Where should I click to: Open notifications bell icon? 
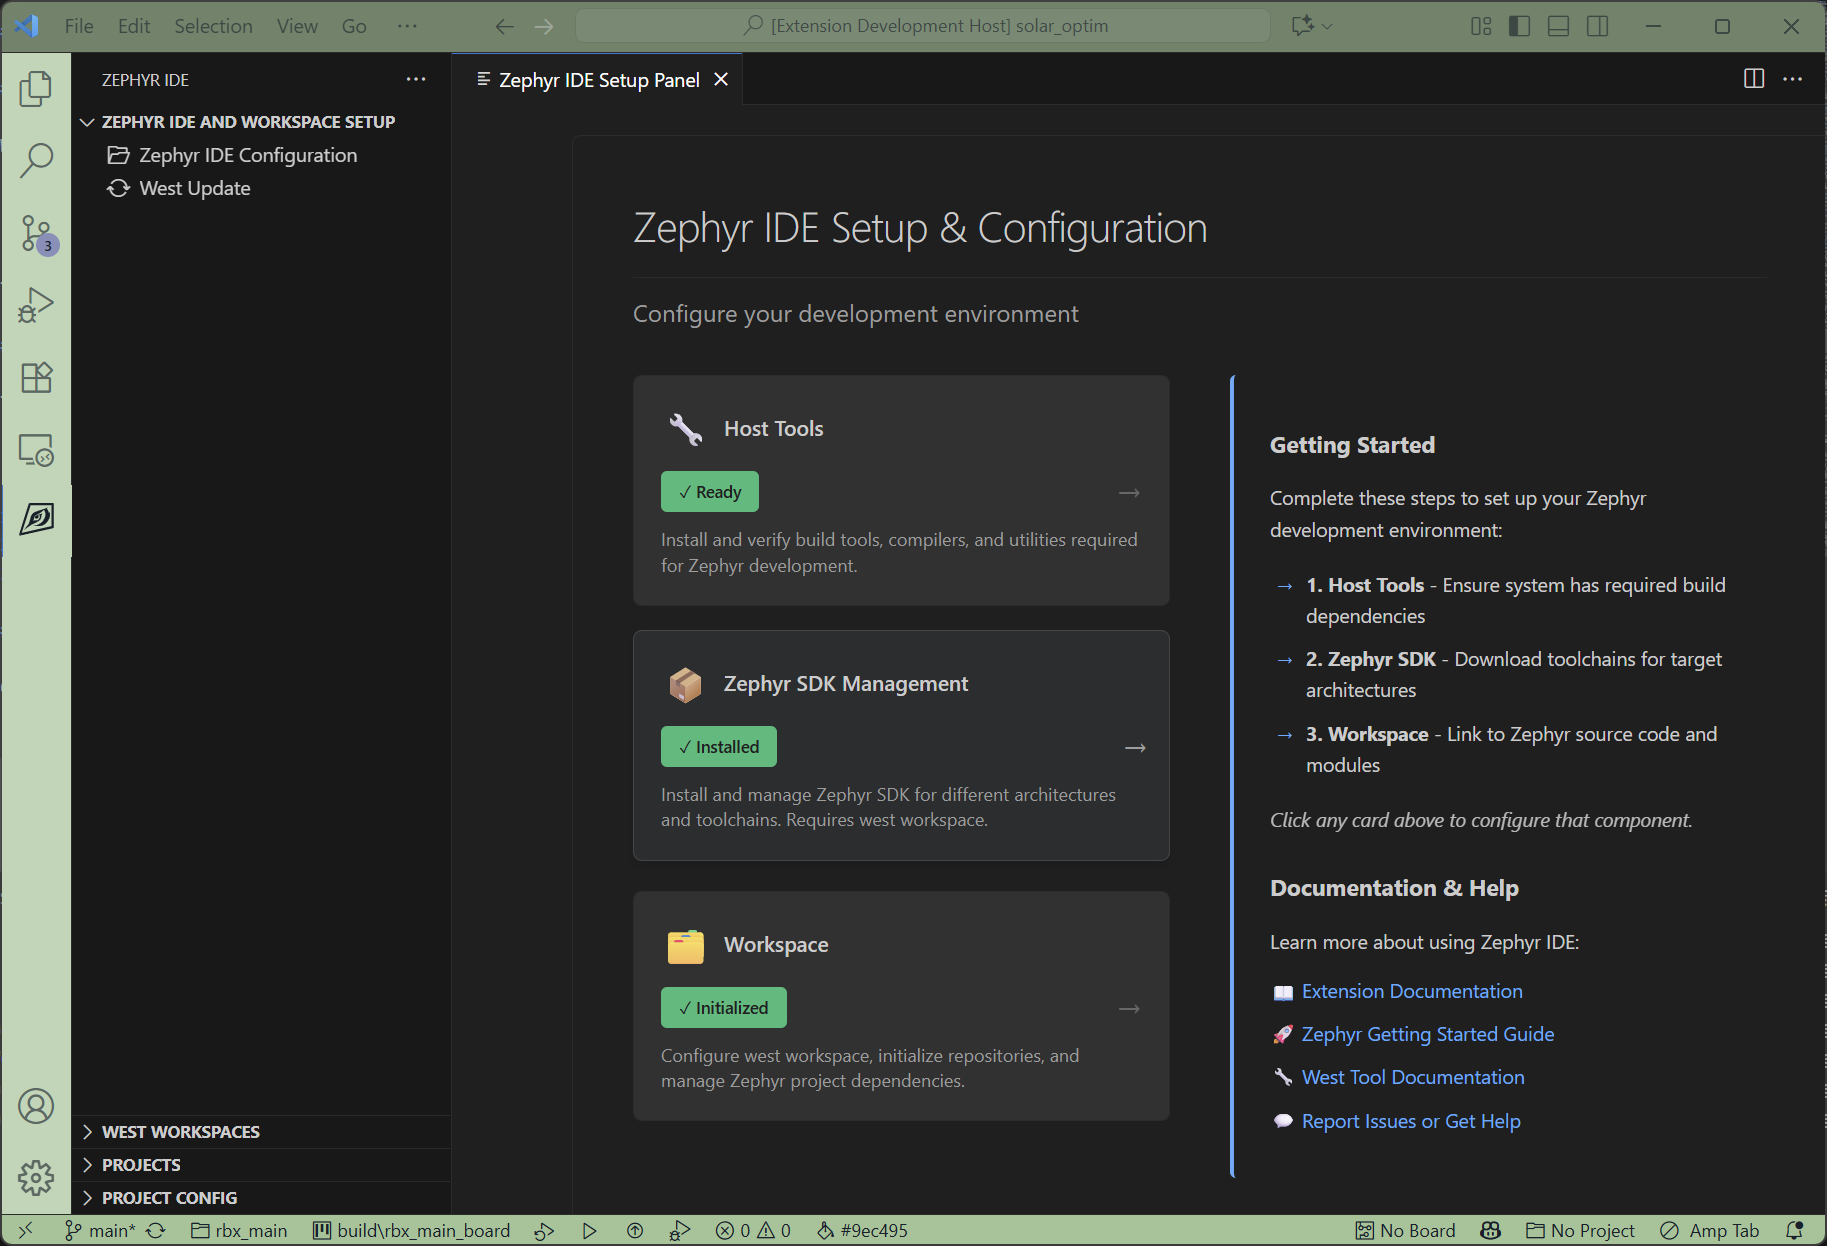pos(1795,1230)
